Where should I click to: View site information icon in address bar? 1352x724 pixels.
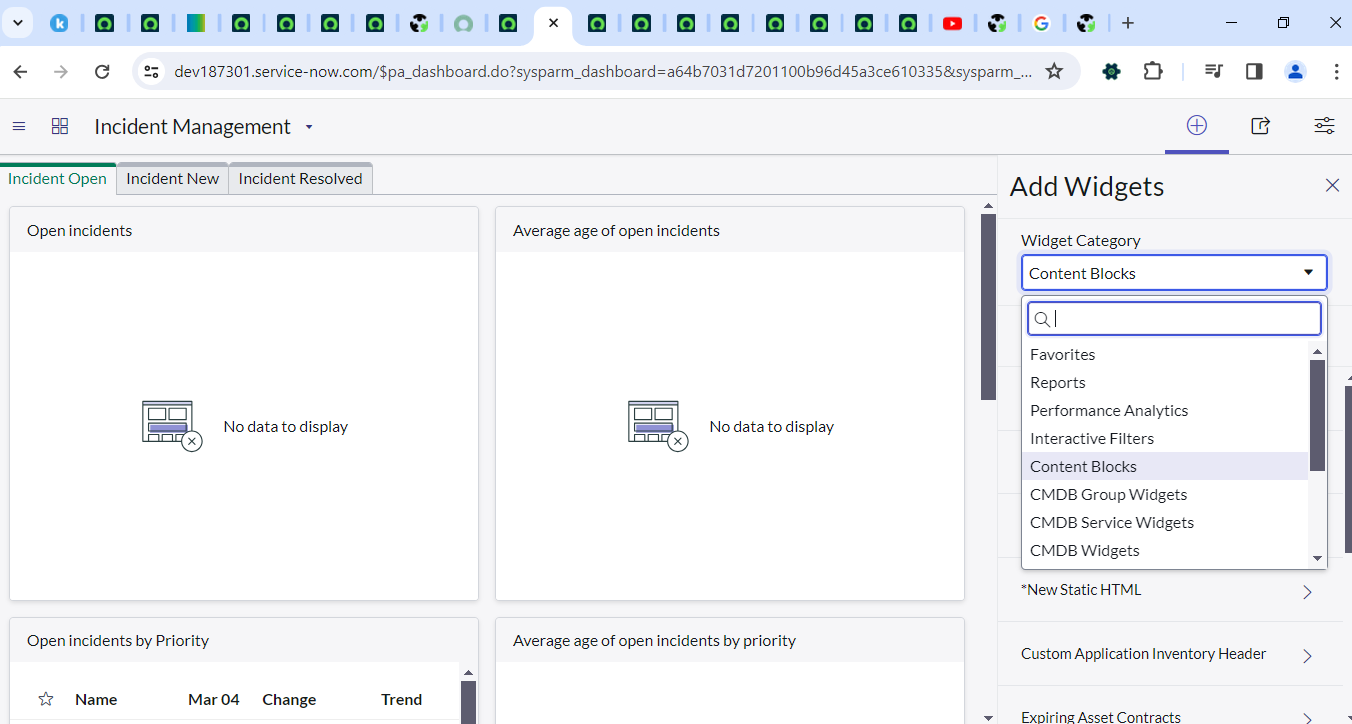[151, 71]
